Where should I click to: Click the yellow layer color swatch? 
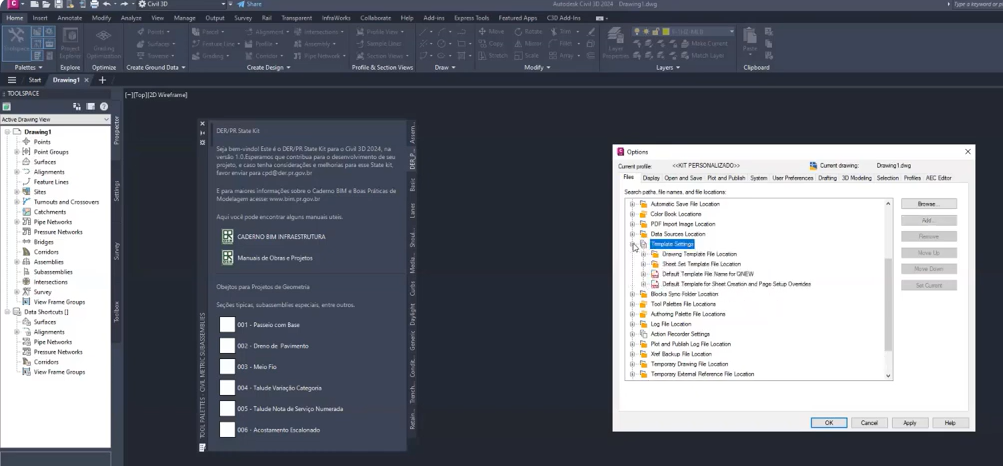click(665, 31)
